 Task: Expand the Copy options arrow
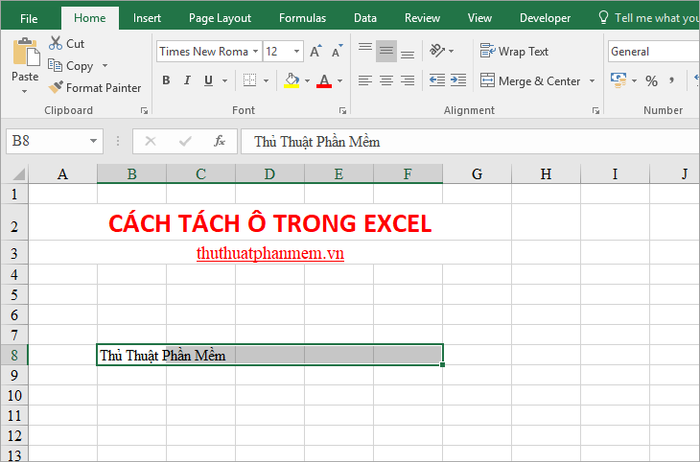pyautogui.click(x=105, y=66)
